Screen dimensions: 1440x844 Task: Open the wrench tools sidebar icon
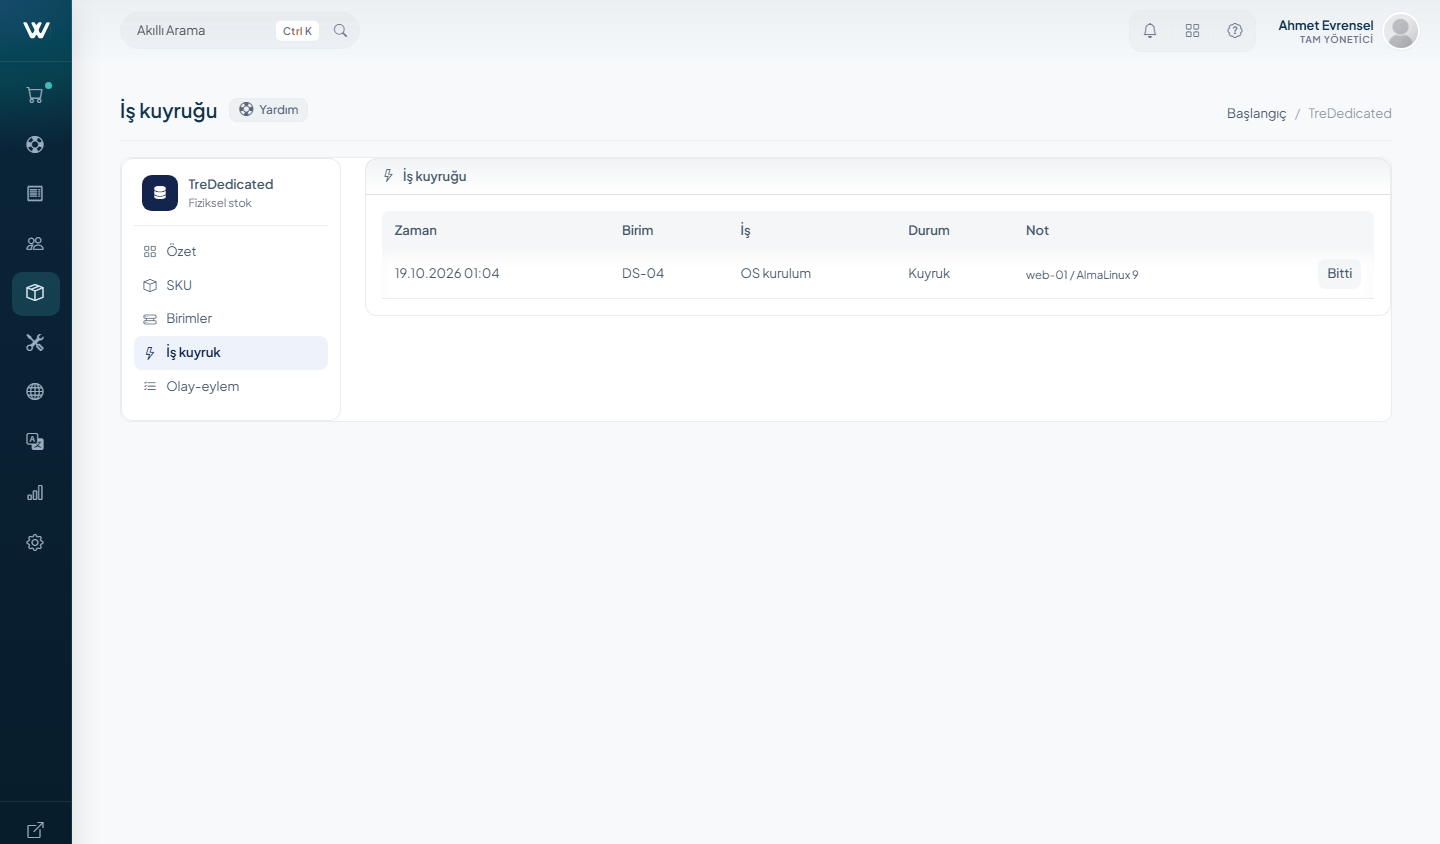pyautogui.click(x=35, y=342)
